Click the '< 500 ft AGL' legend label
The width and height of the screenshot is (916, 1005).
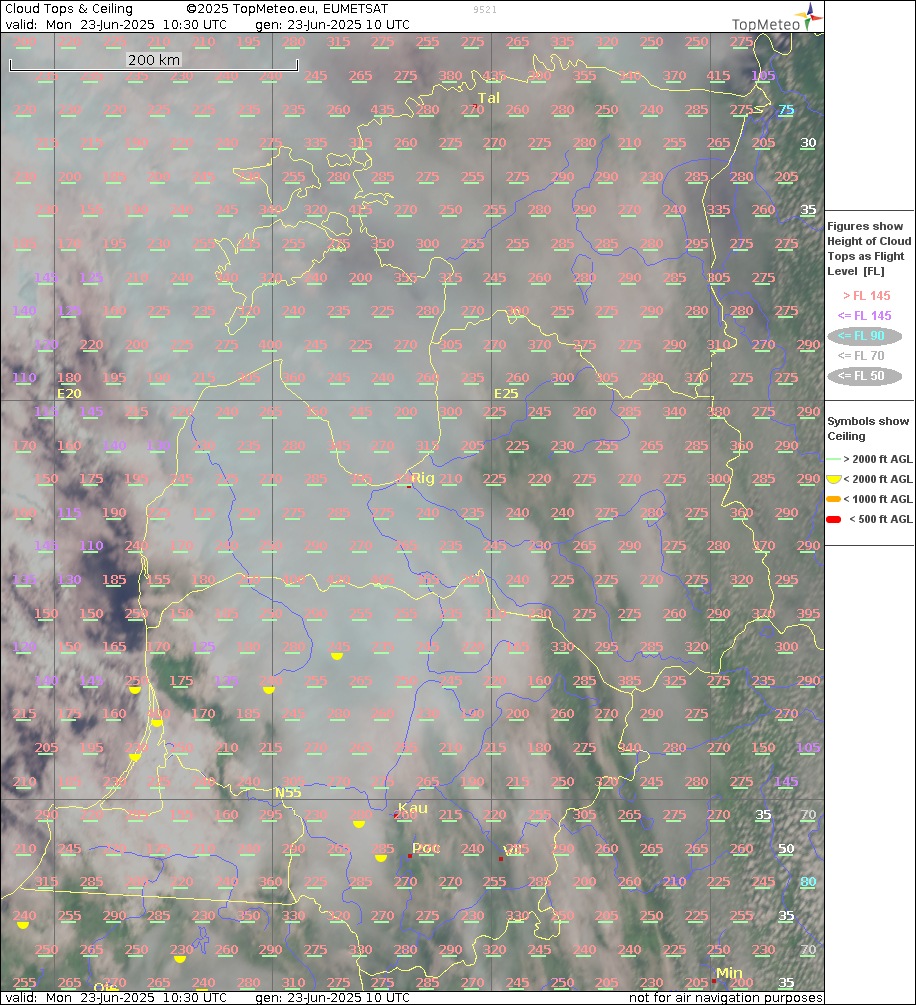[881, 519]
